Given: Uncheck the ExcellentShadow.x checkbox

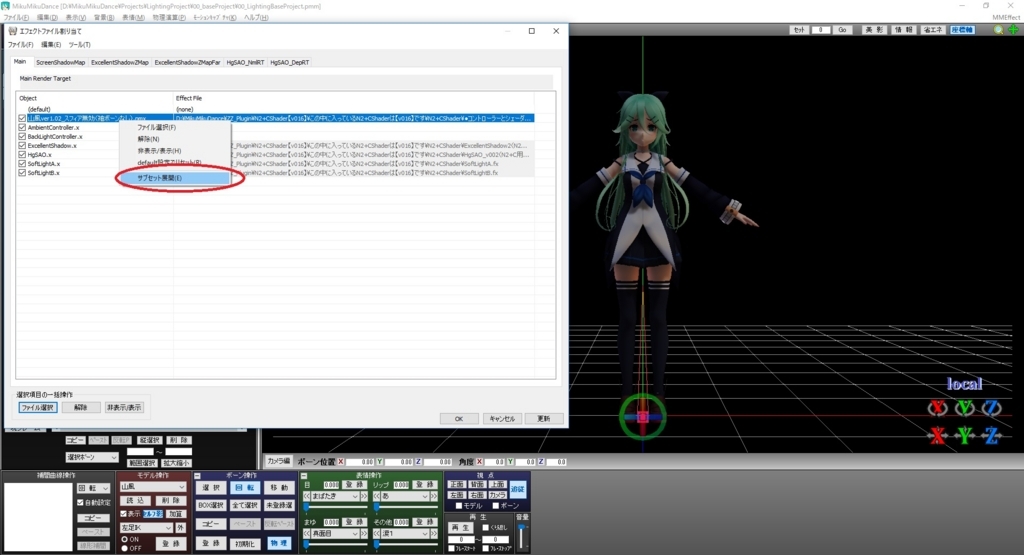Looking at the screenshot, I should 22,146.
